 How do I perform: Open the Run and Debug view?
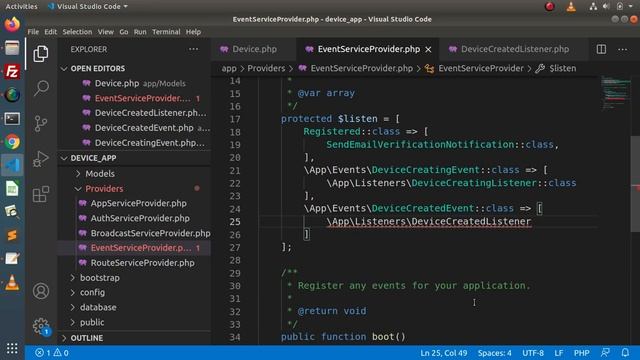41,159
